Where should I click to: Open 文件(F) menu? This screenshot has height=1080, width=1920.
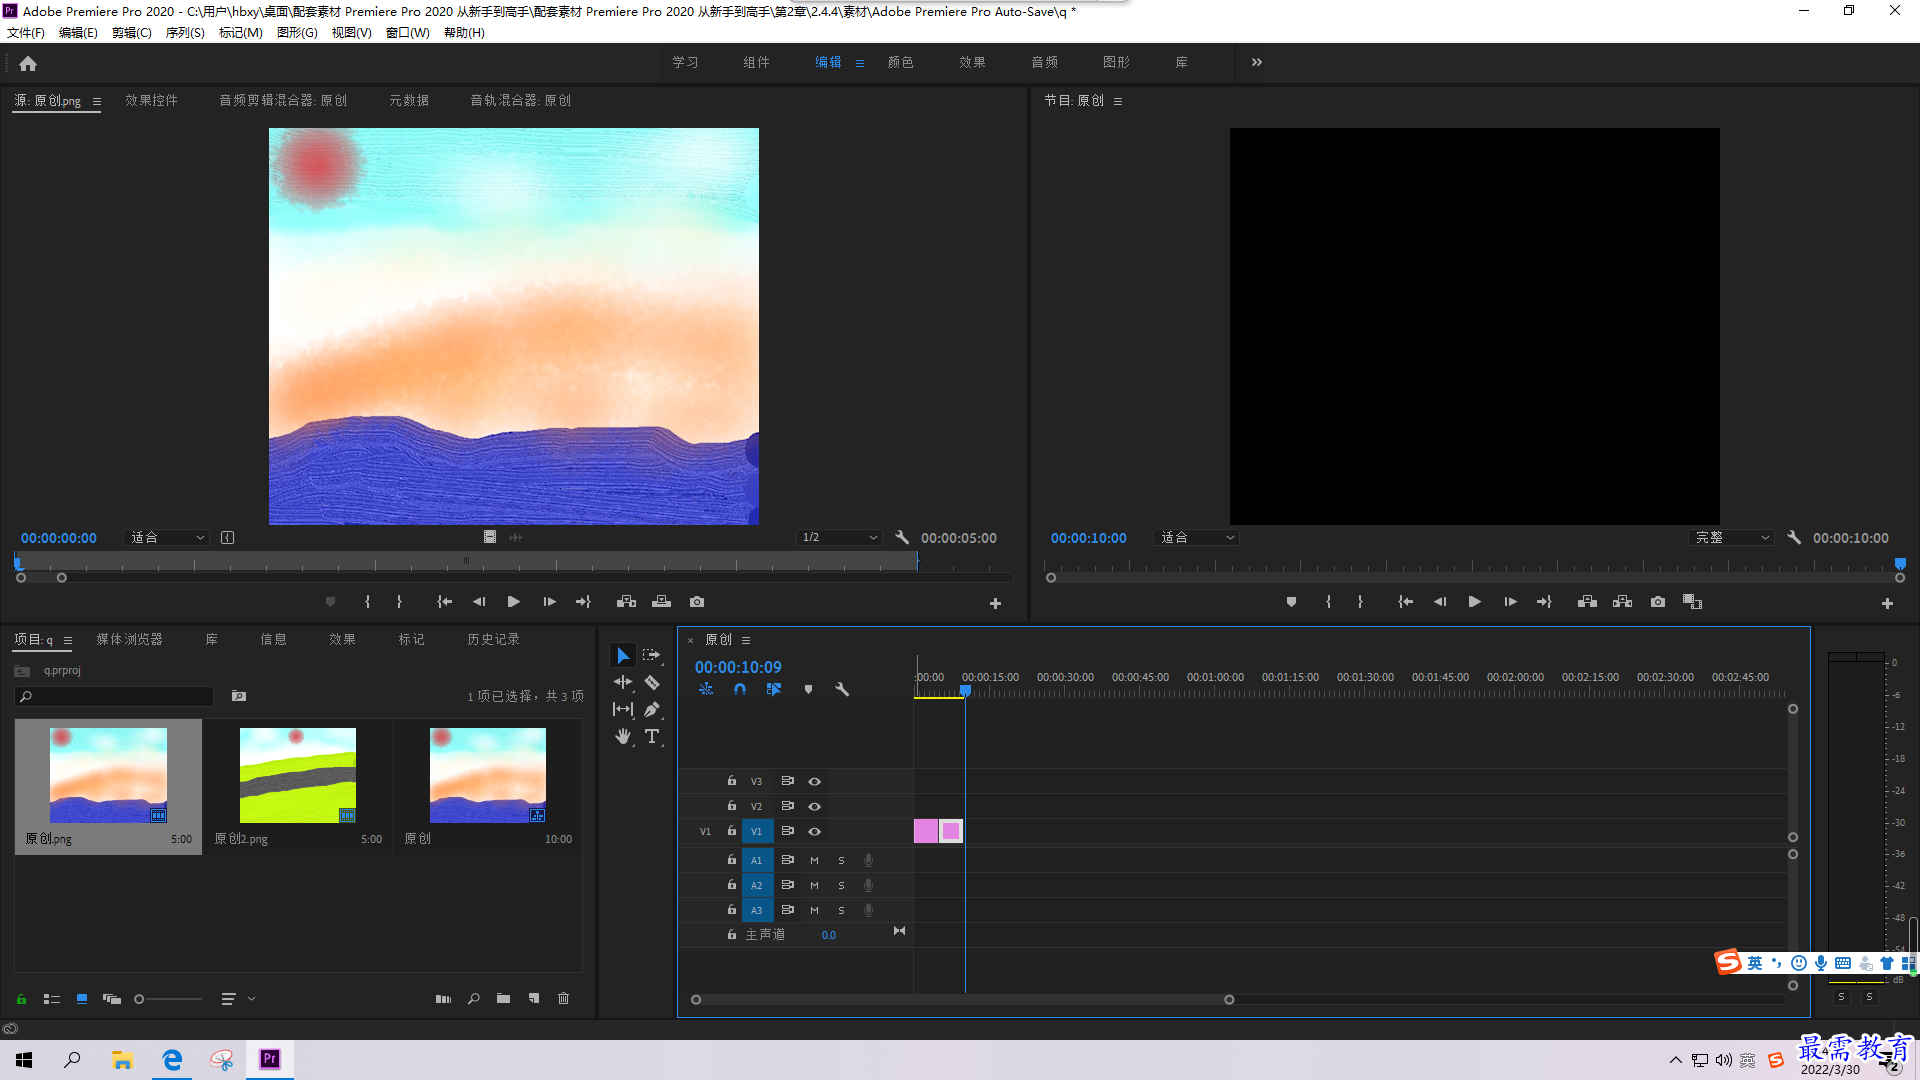tap(25, 33)
